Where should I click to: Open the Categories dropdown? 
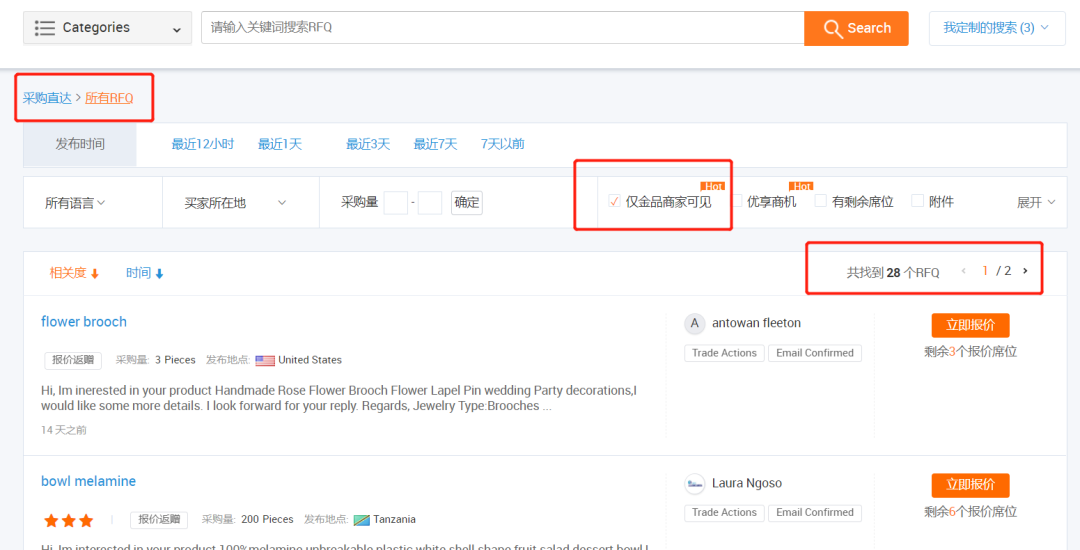(x=107, y=28)
